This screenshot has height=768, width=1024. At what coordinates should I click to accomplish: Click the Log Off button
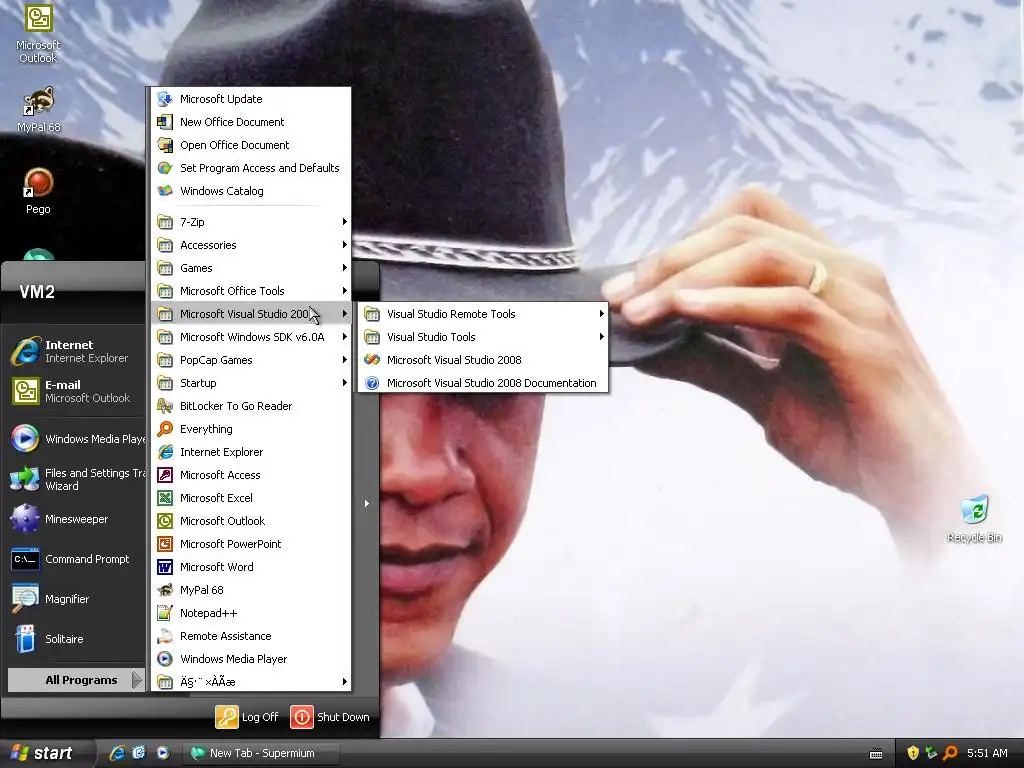tap(248, 717)
